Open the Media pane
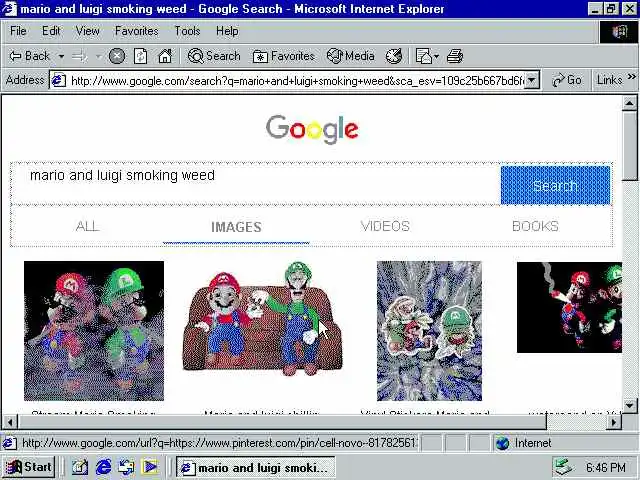Viewport: 640px width, 480px height. point(351,56)
